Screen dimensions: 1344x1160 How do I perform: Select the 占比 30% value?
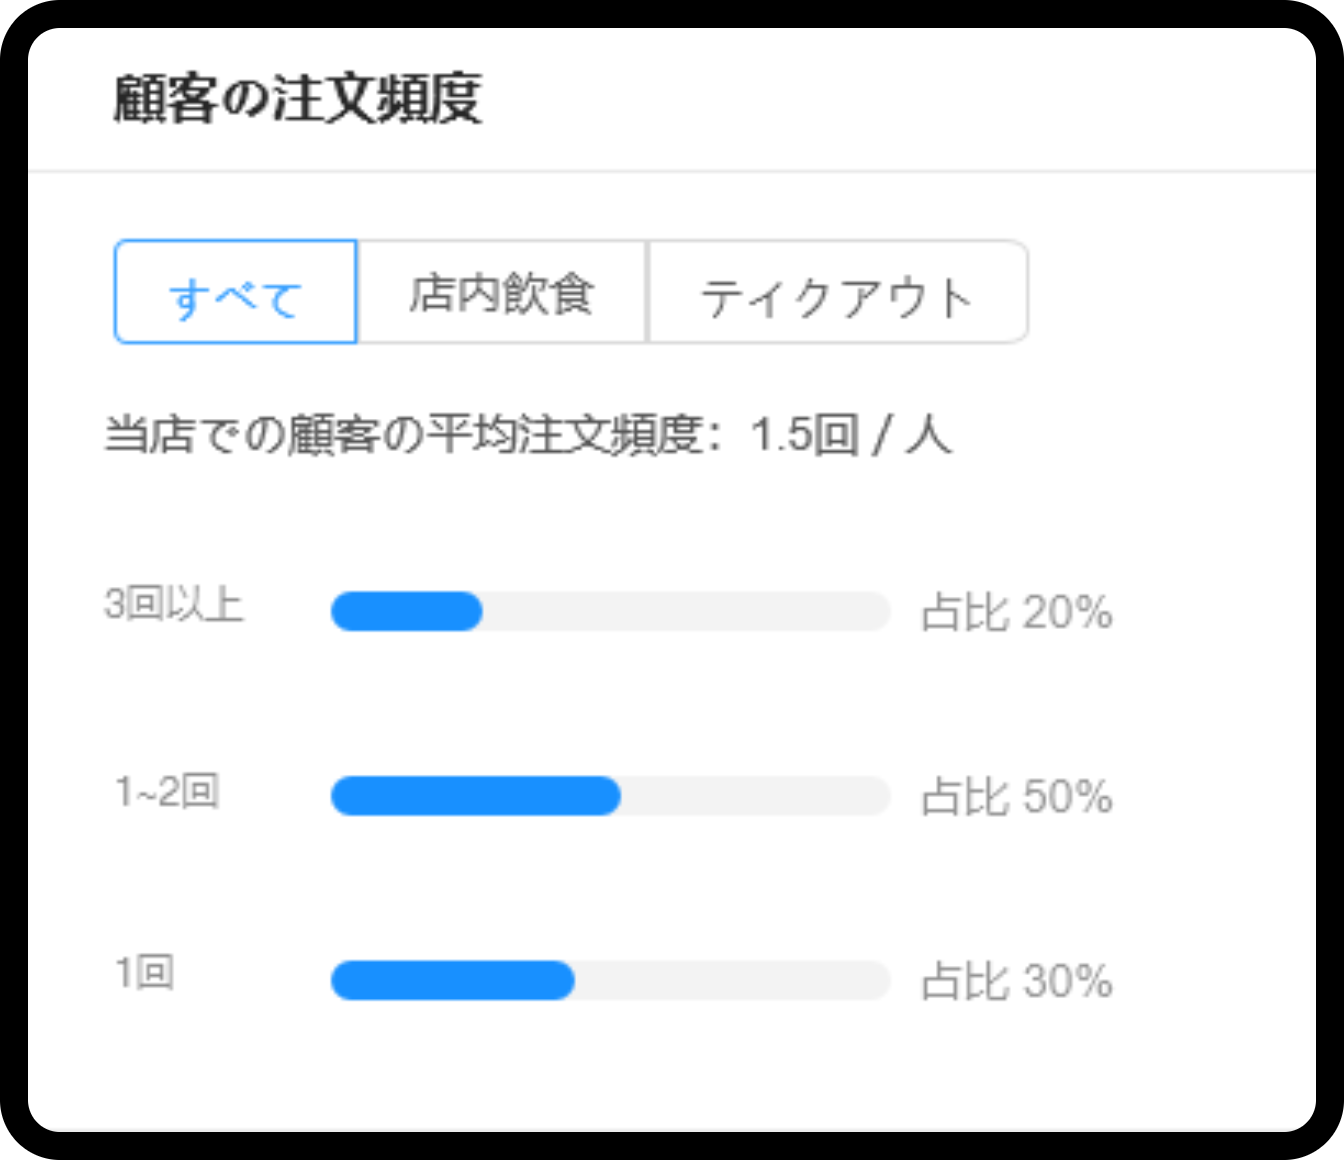(1015, 981)
